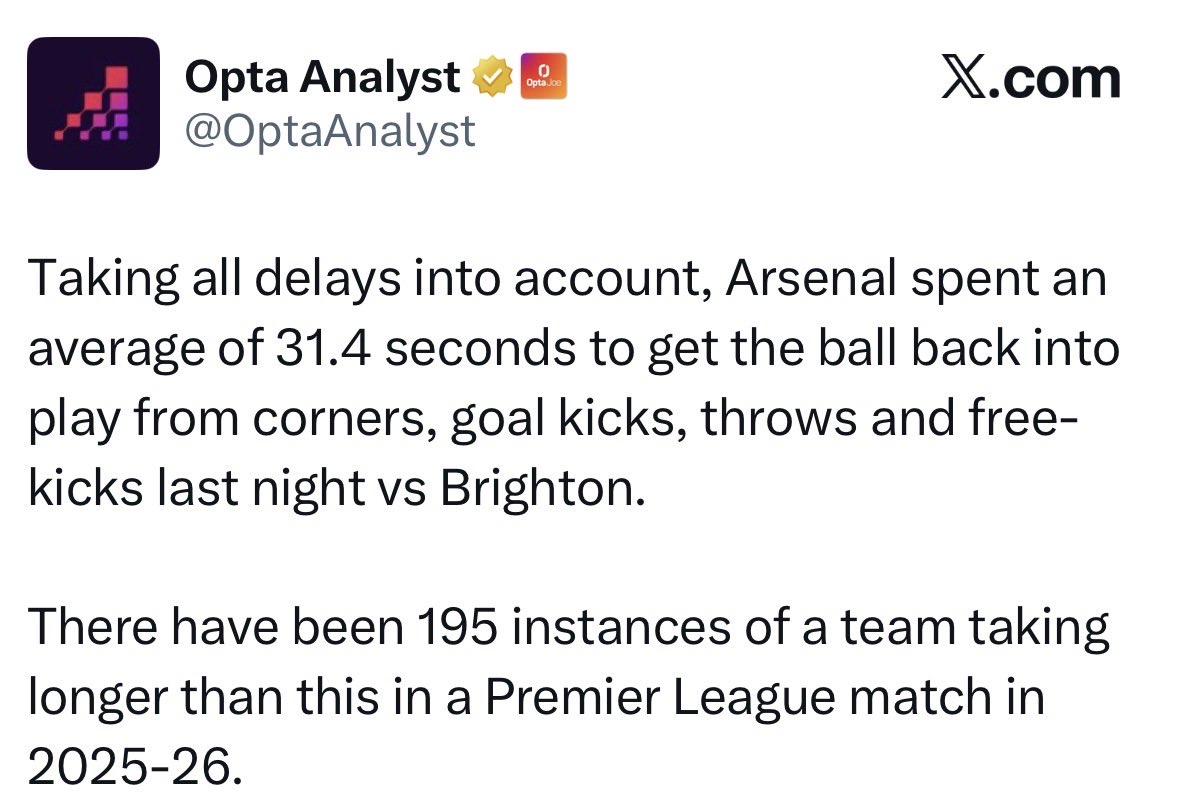The image size is (1179, 801).
Task: Click the word throws in the tweet
Action: (x=779, y=418)
